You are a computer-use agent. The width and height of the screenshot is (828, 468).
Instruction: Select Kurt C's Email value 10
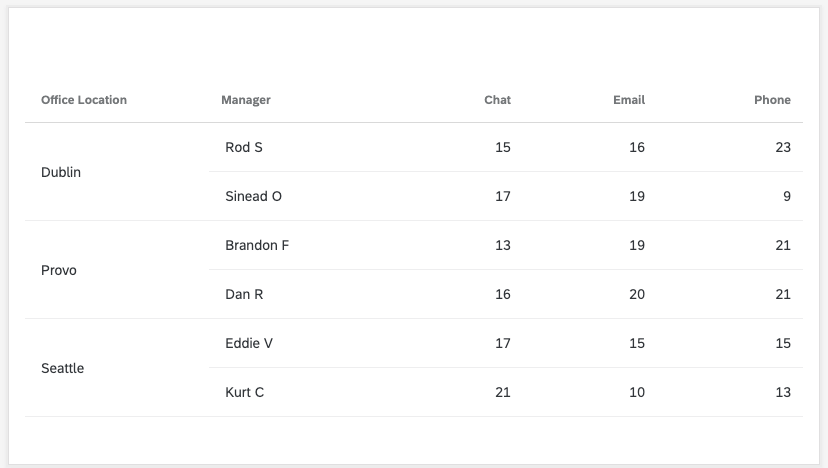pos(637,392)
